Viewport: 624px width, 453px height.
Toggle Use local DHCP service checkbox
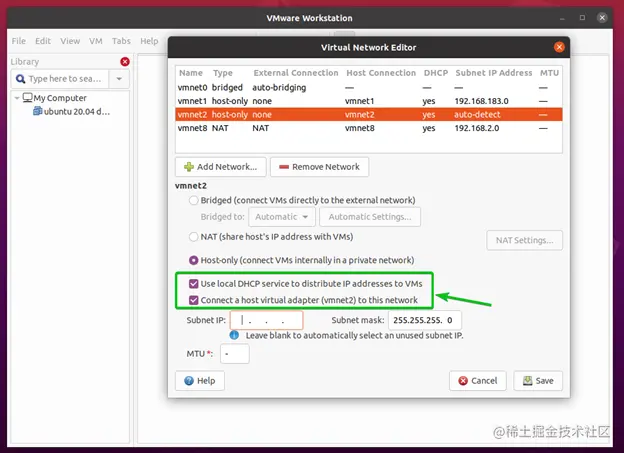[194, 284]
